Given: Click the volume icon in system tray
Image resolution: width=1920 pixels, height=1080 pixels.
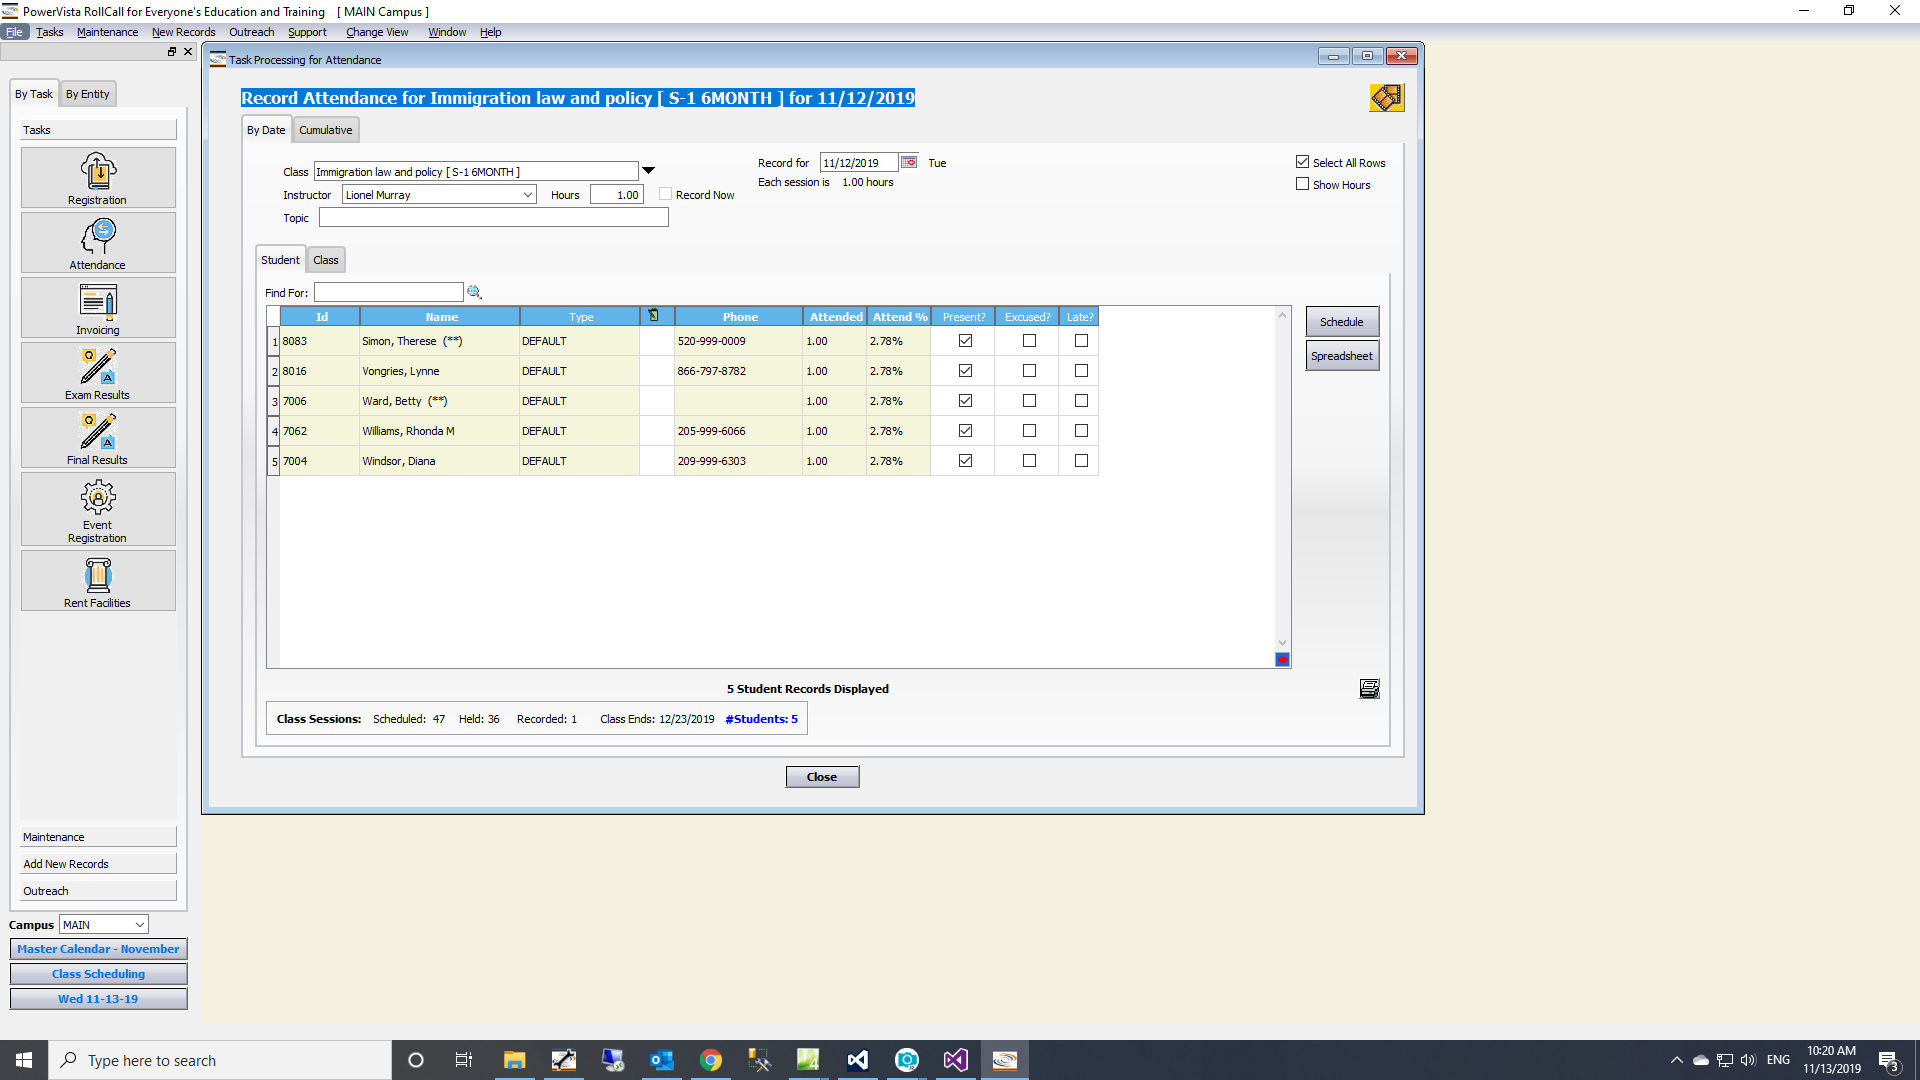Looking at the screenshot, I should (1748, 1060).
